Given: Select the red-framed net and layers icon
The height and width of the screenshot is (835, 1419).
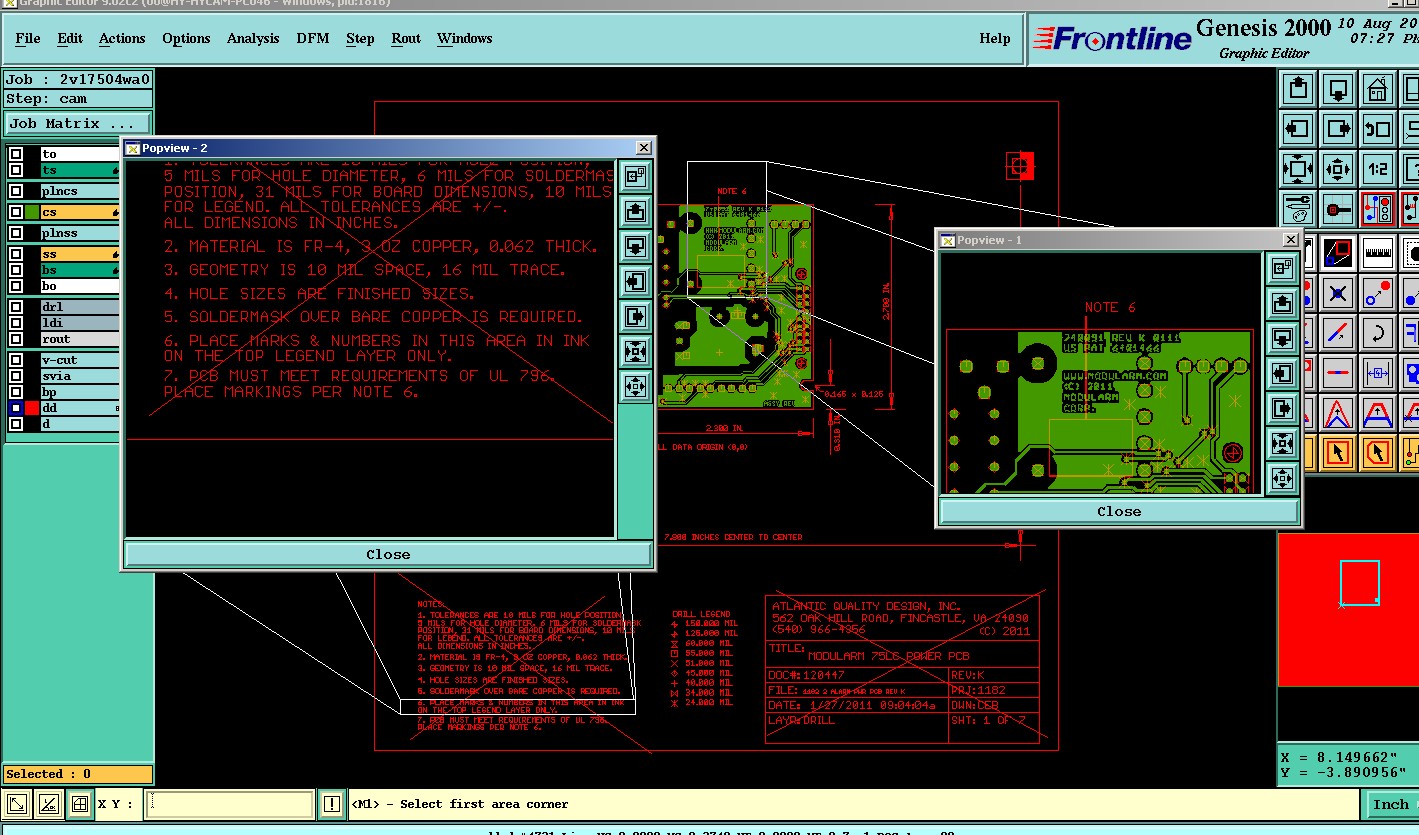Looking at the screenshot, I should pos(1378,209).
